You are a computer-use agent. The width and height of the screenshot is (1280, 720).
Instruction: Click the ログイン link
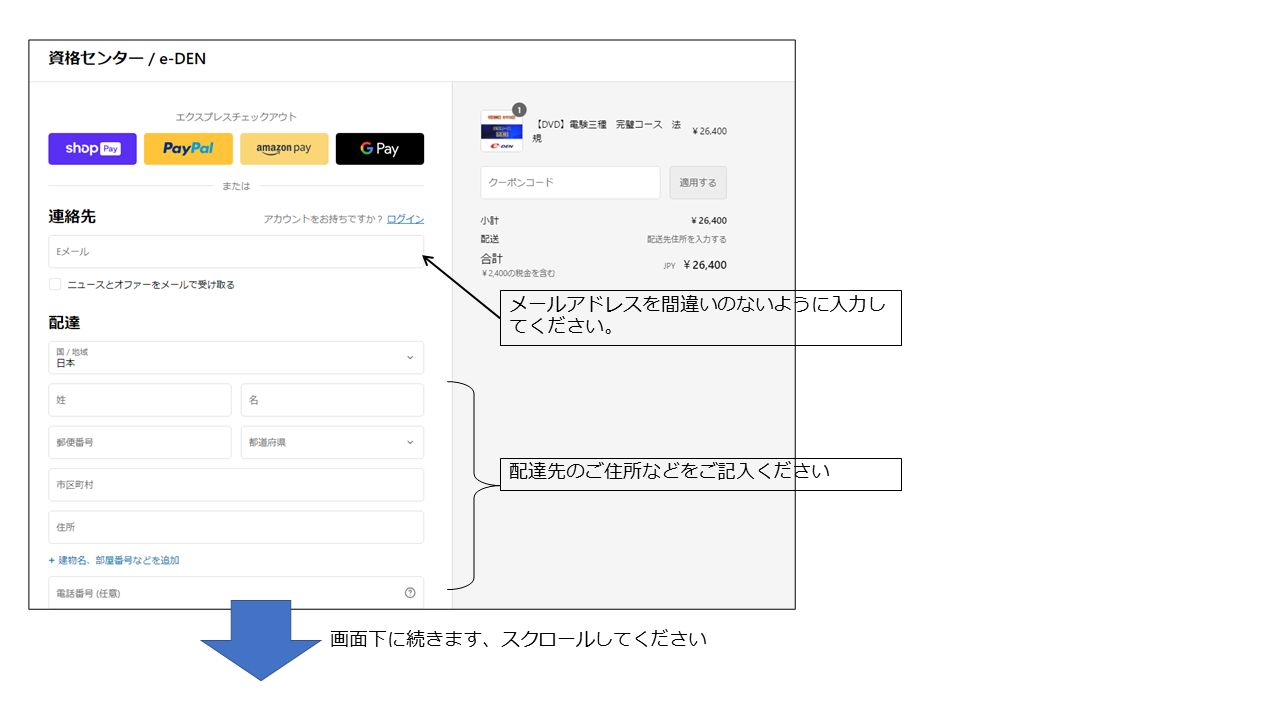405,219
